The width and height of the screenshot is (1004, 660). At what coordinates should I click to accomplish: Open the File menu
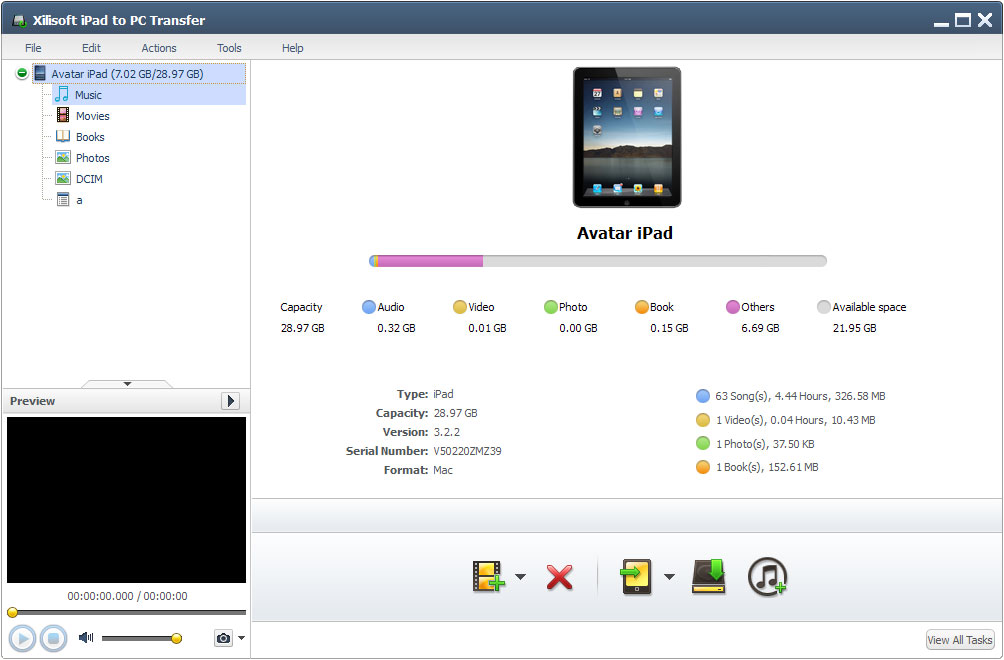click(x=33, y=48)
